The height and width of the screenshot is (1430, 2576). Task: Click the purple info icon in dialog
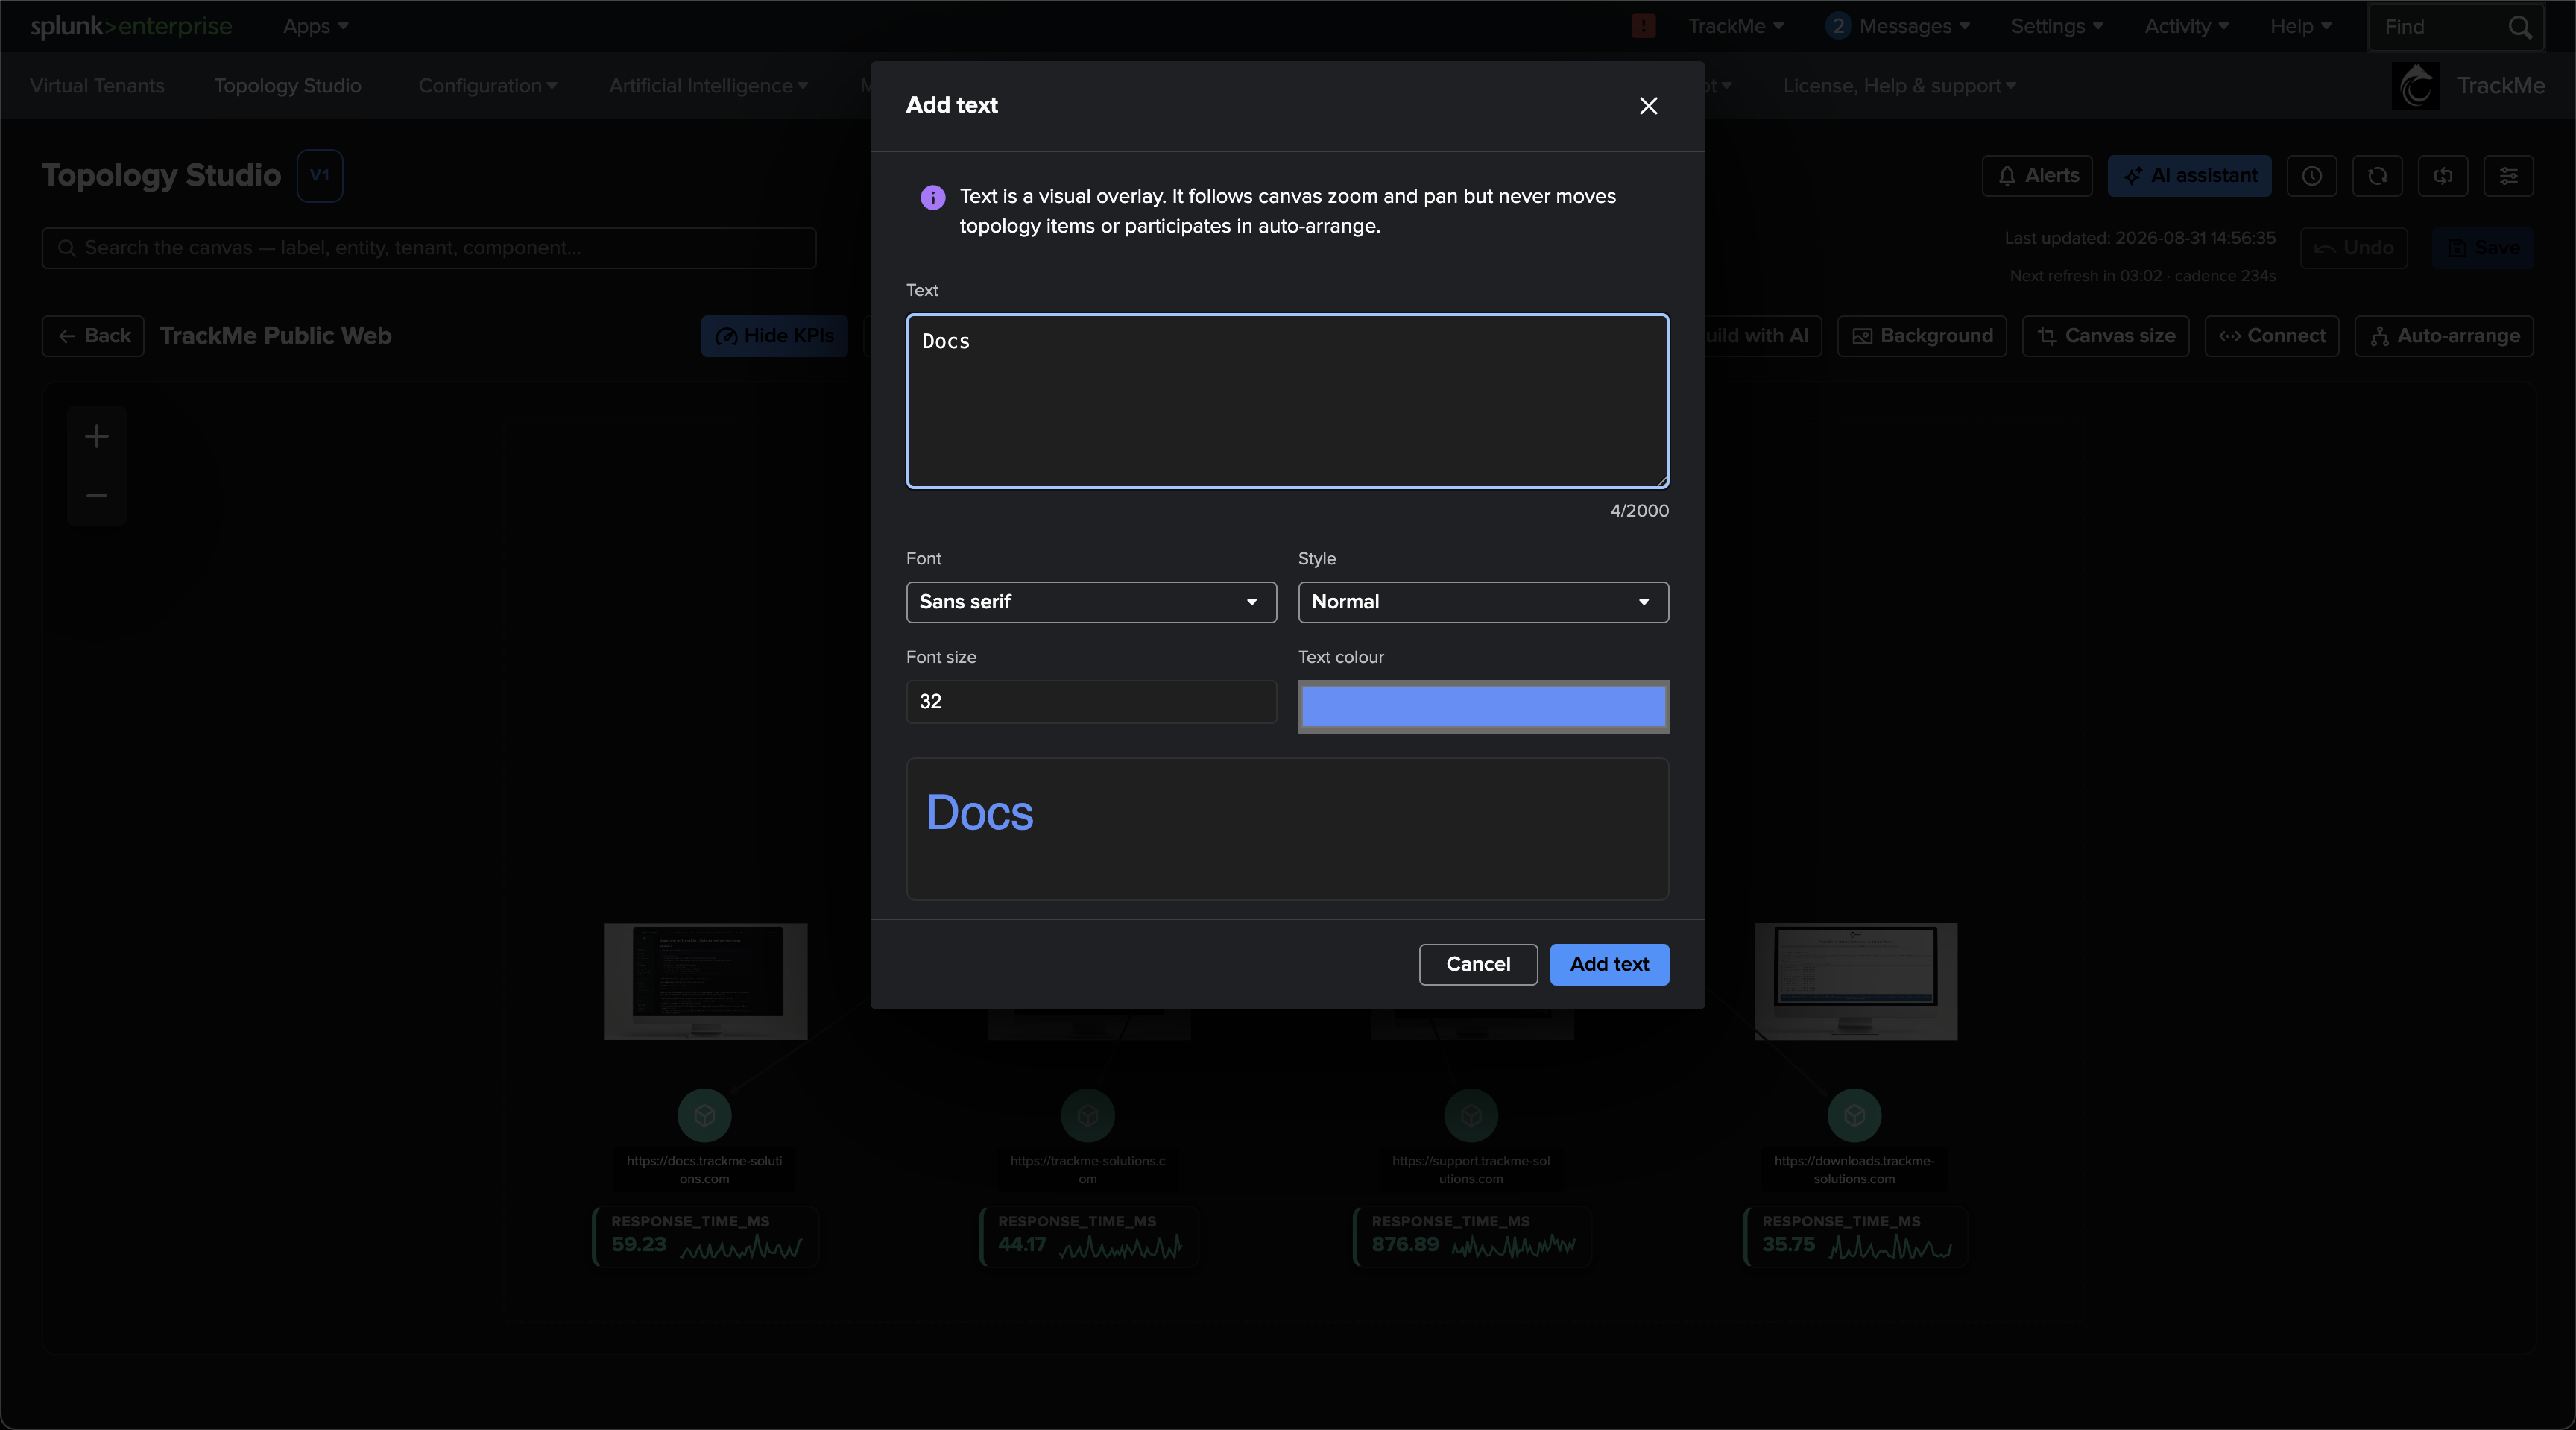[x=932, y=197]
